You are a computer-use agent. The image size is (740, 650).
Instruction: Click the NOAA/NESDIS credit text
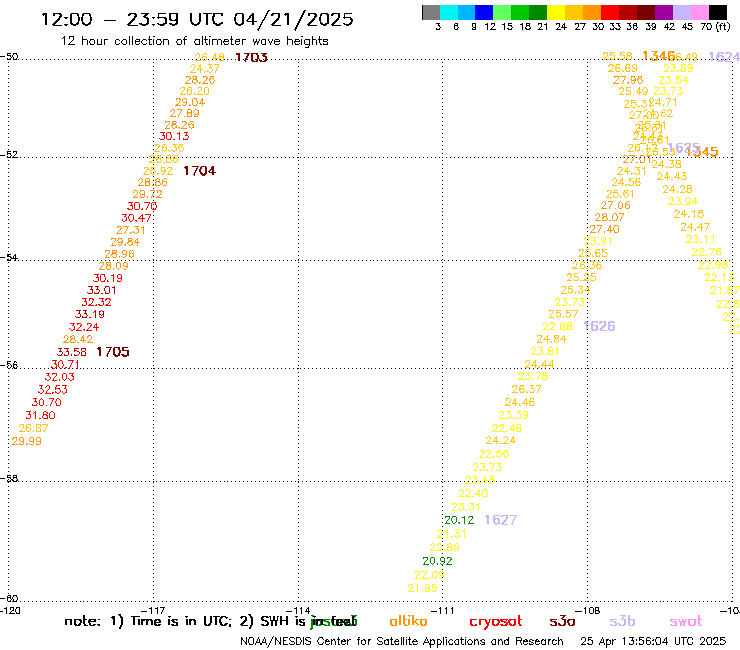tap(402, 641)
